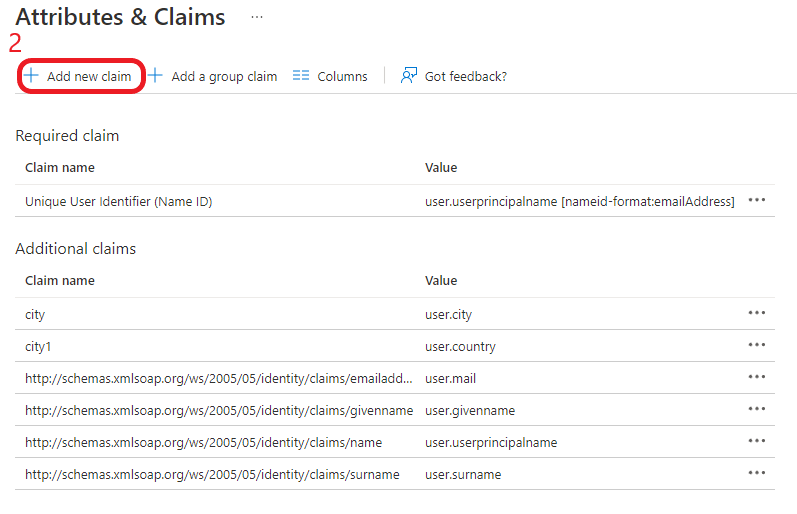The image size is (797, 514).
Task: Click the Claim name header under Additional claims
Action: [60, 281]
